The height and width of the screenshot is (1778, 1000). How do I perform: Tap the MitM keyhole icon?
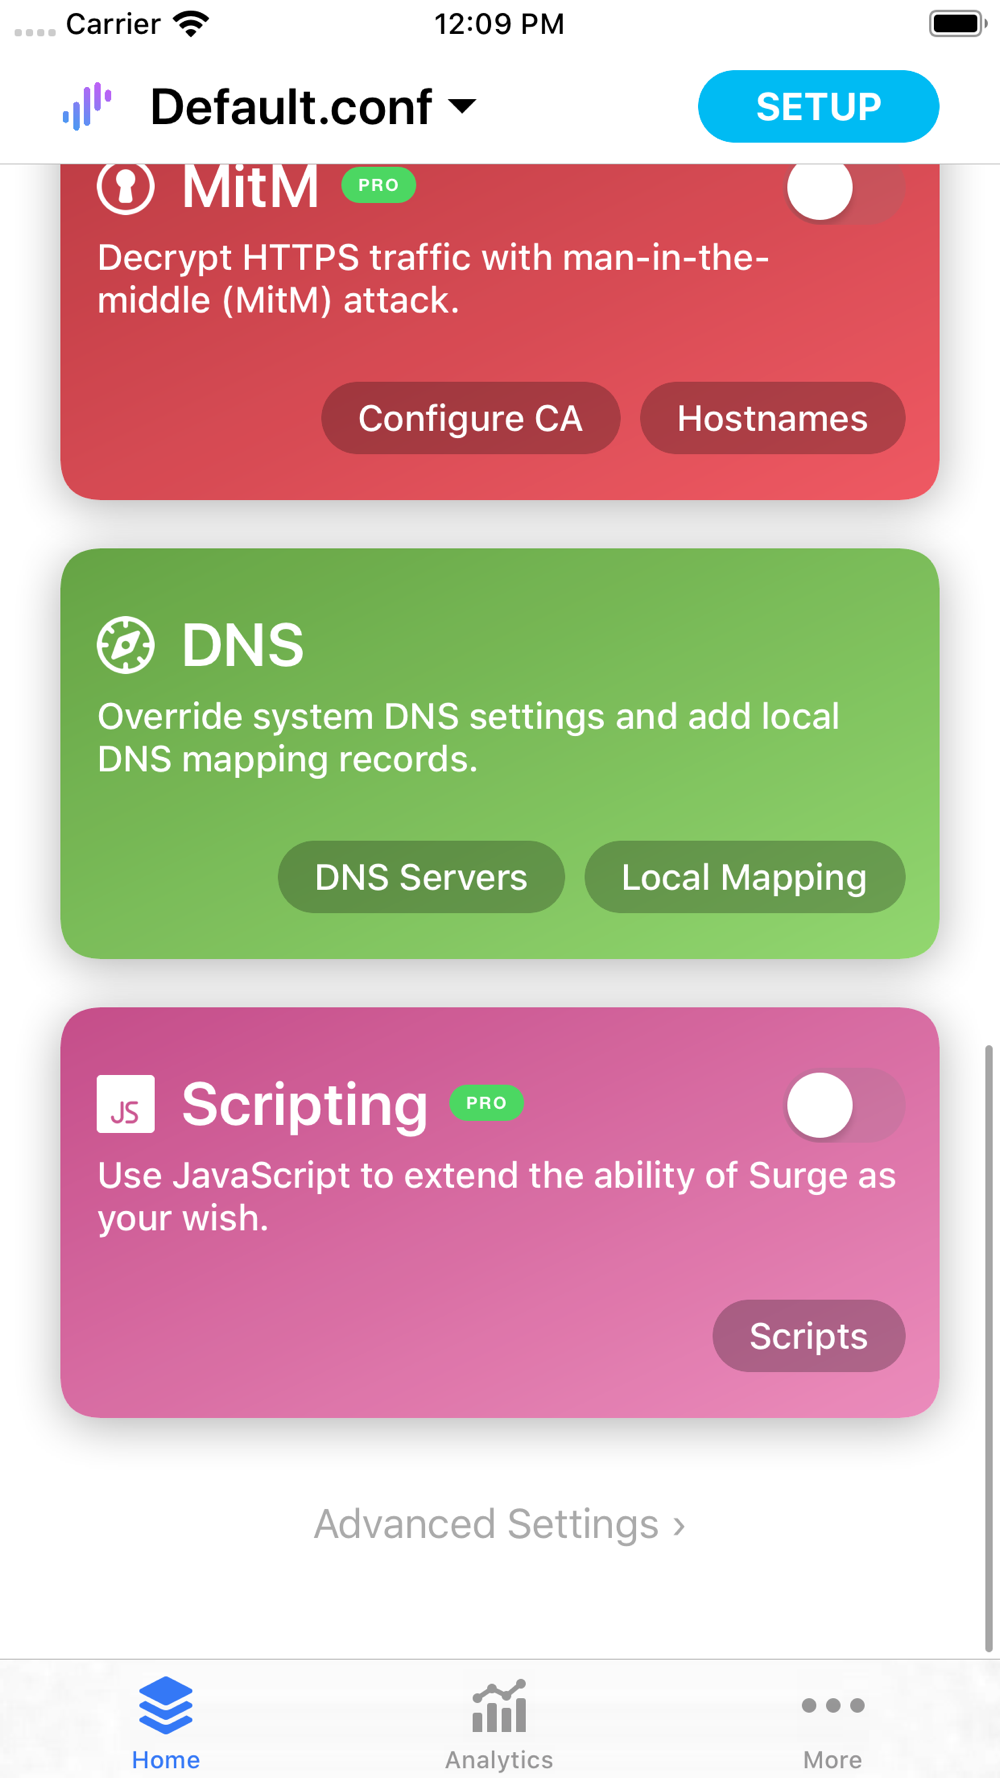(126, 186)
